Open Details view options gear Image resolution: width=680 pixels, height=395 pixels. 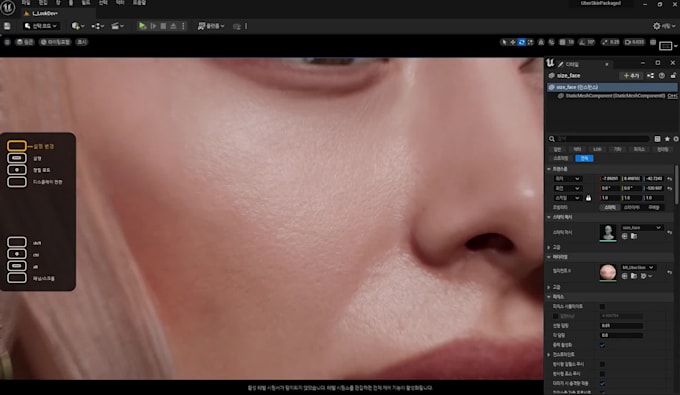click(676, 139)
